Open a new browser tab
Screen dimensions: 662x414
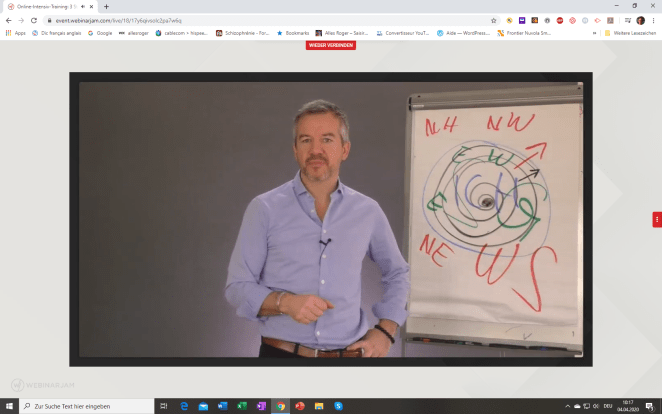pos(106,6)
